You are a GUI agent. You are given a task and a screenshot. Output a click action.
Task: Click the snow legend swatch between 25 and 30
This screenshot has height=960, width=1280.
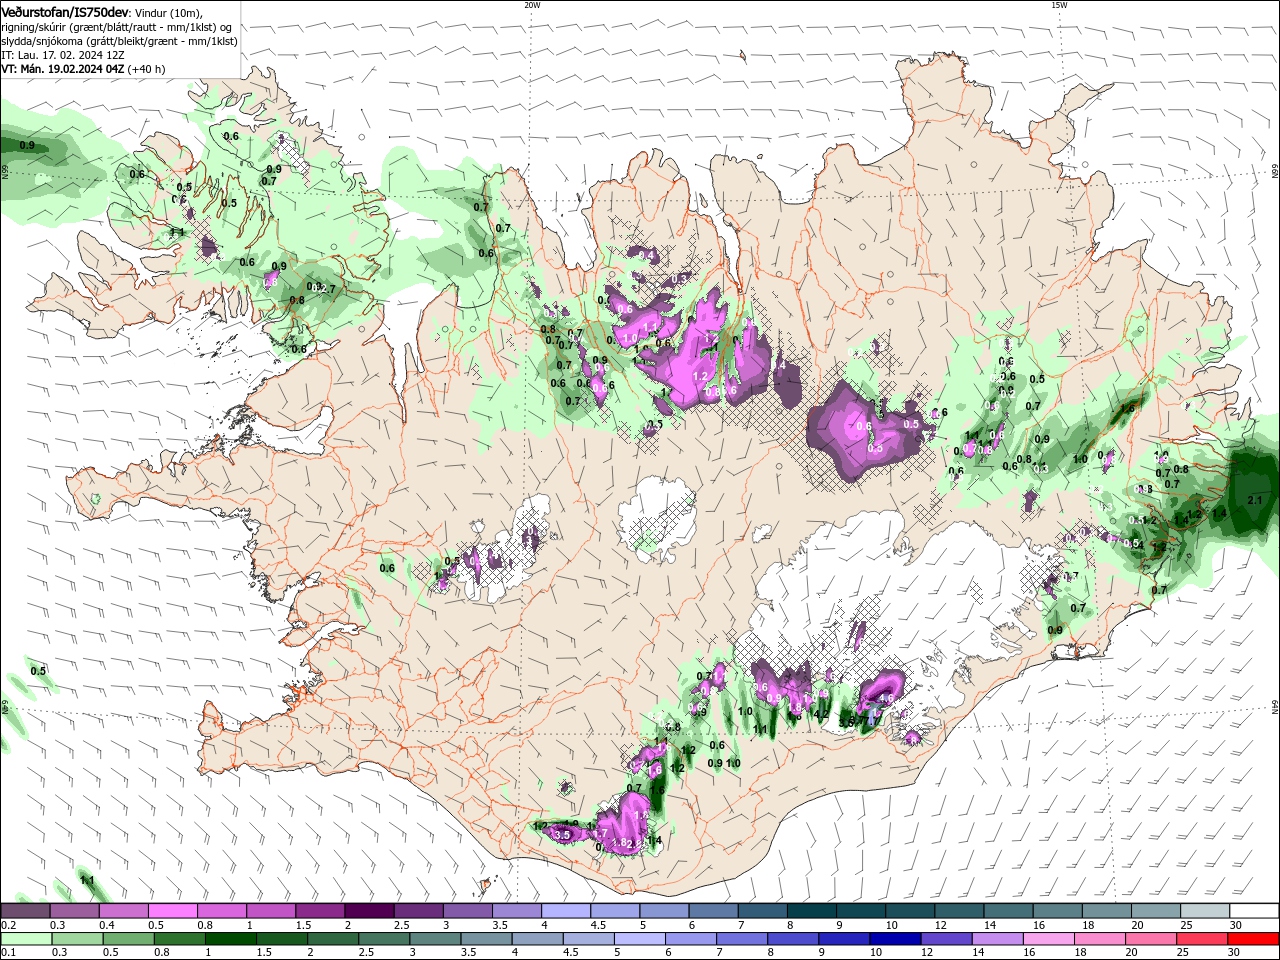(1203, 911)
